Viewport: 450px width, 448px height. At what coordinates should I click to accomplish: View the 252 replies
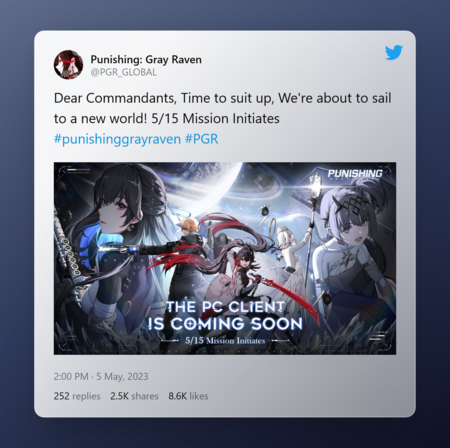pyautogui.click(x=77, y=396)
